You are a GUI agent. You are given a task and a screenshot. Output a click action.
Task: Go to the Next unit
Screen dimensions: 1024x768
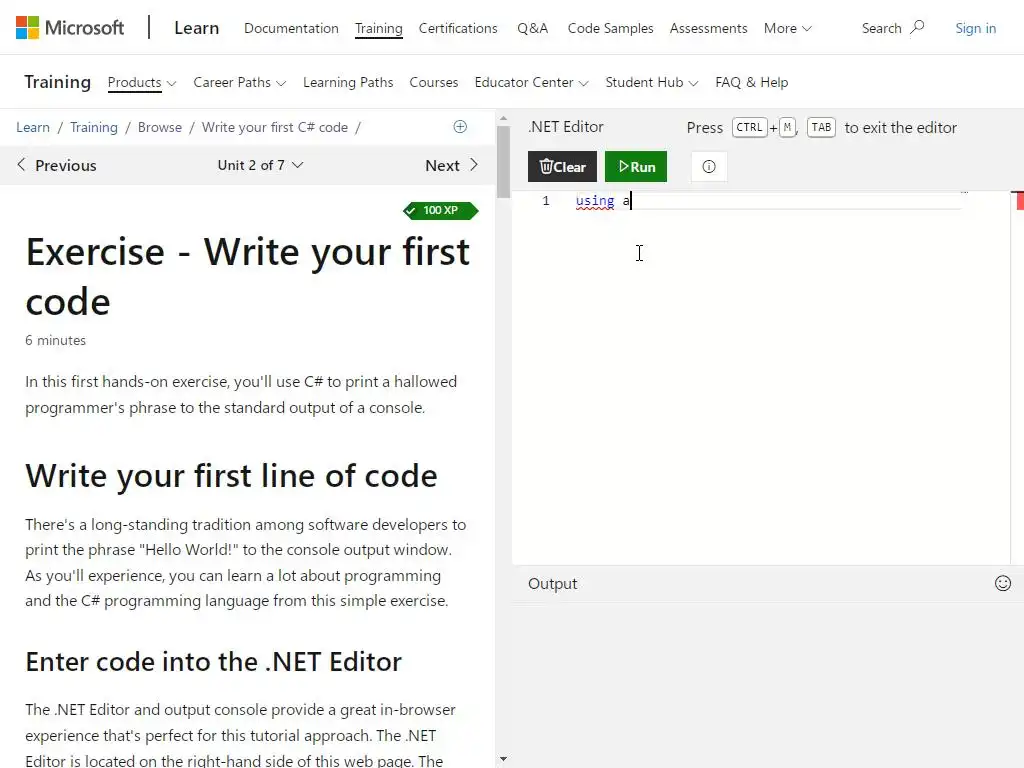(x=452, y=165)
